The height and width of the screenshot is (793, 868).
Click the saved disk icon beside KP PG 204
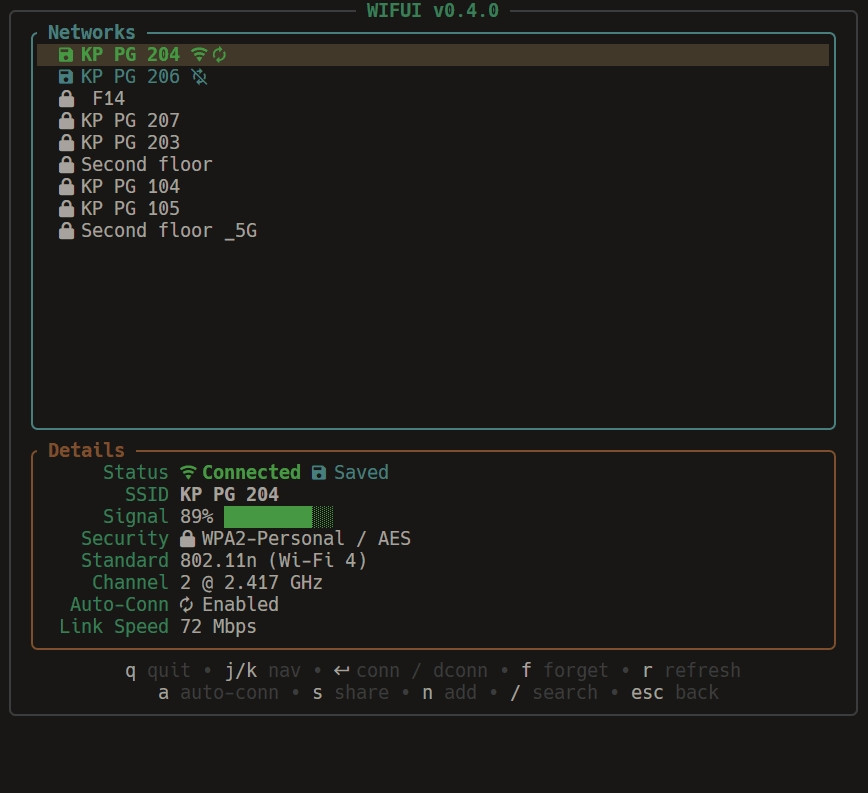(x=66, y=55)
